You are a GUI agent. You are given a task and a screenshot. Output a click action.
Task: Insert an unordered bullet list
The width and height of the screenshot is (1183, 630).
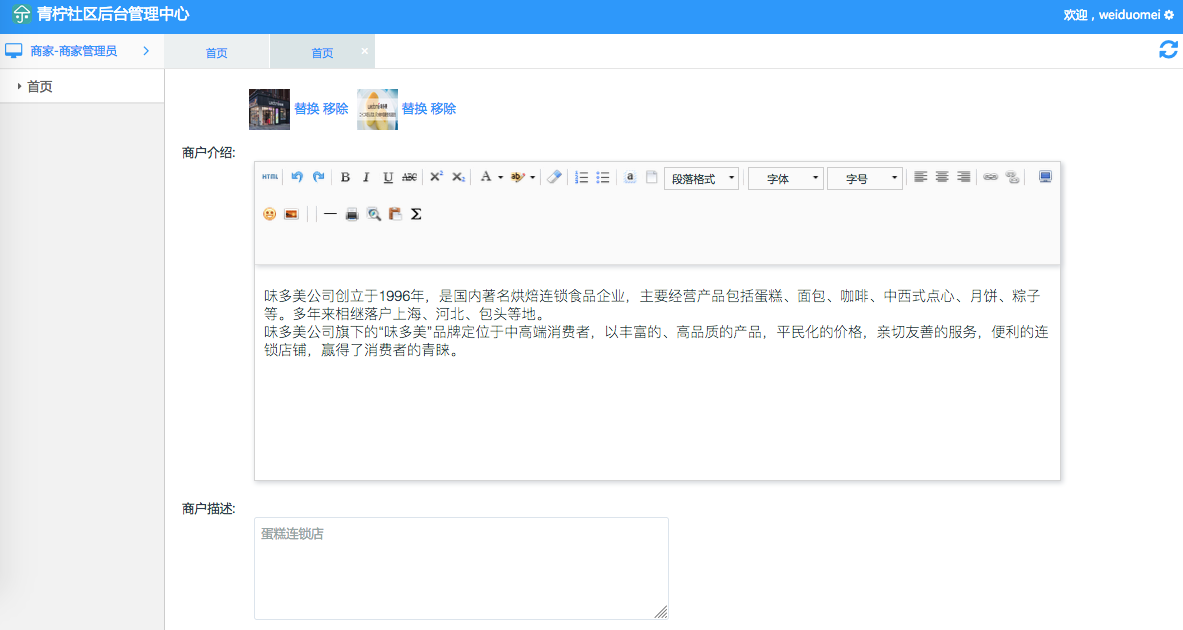pyautogui.click(x=603, y=177)
